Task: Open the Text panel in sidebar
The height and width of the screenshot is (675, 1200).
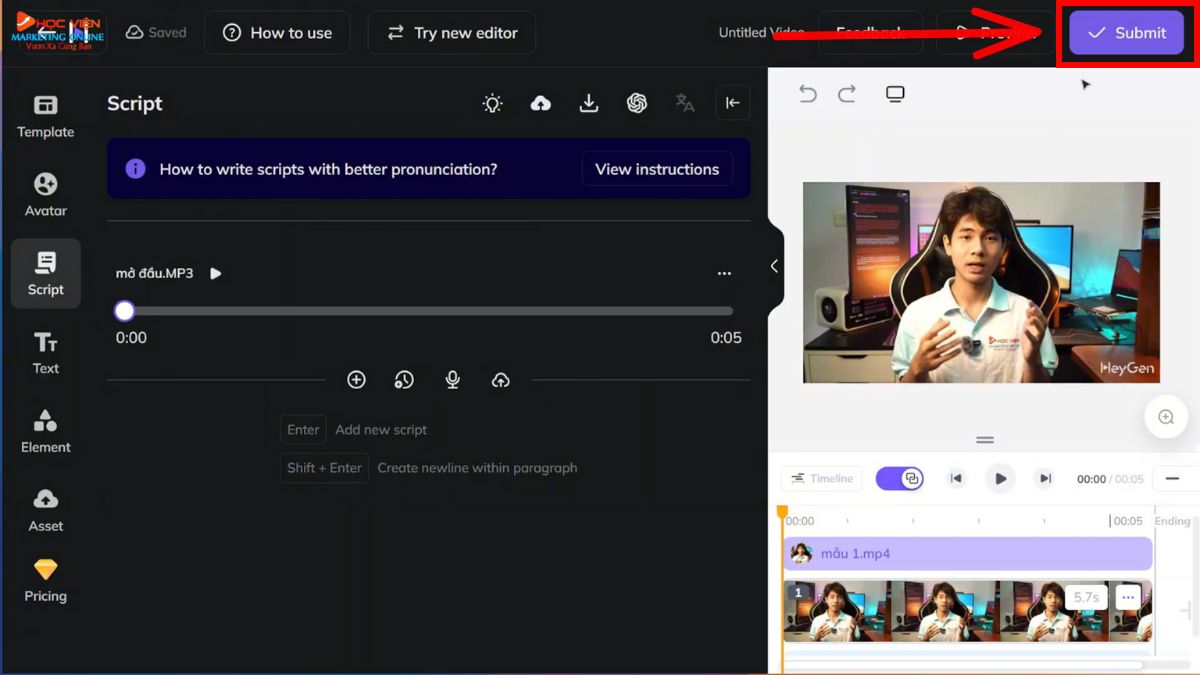Action: pyautogui.click(x=45, y=353)
